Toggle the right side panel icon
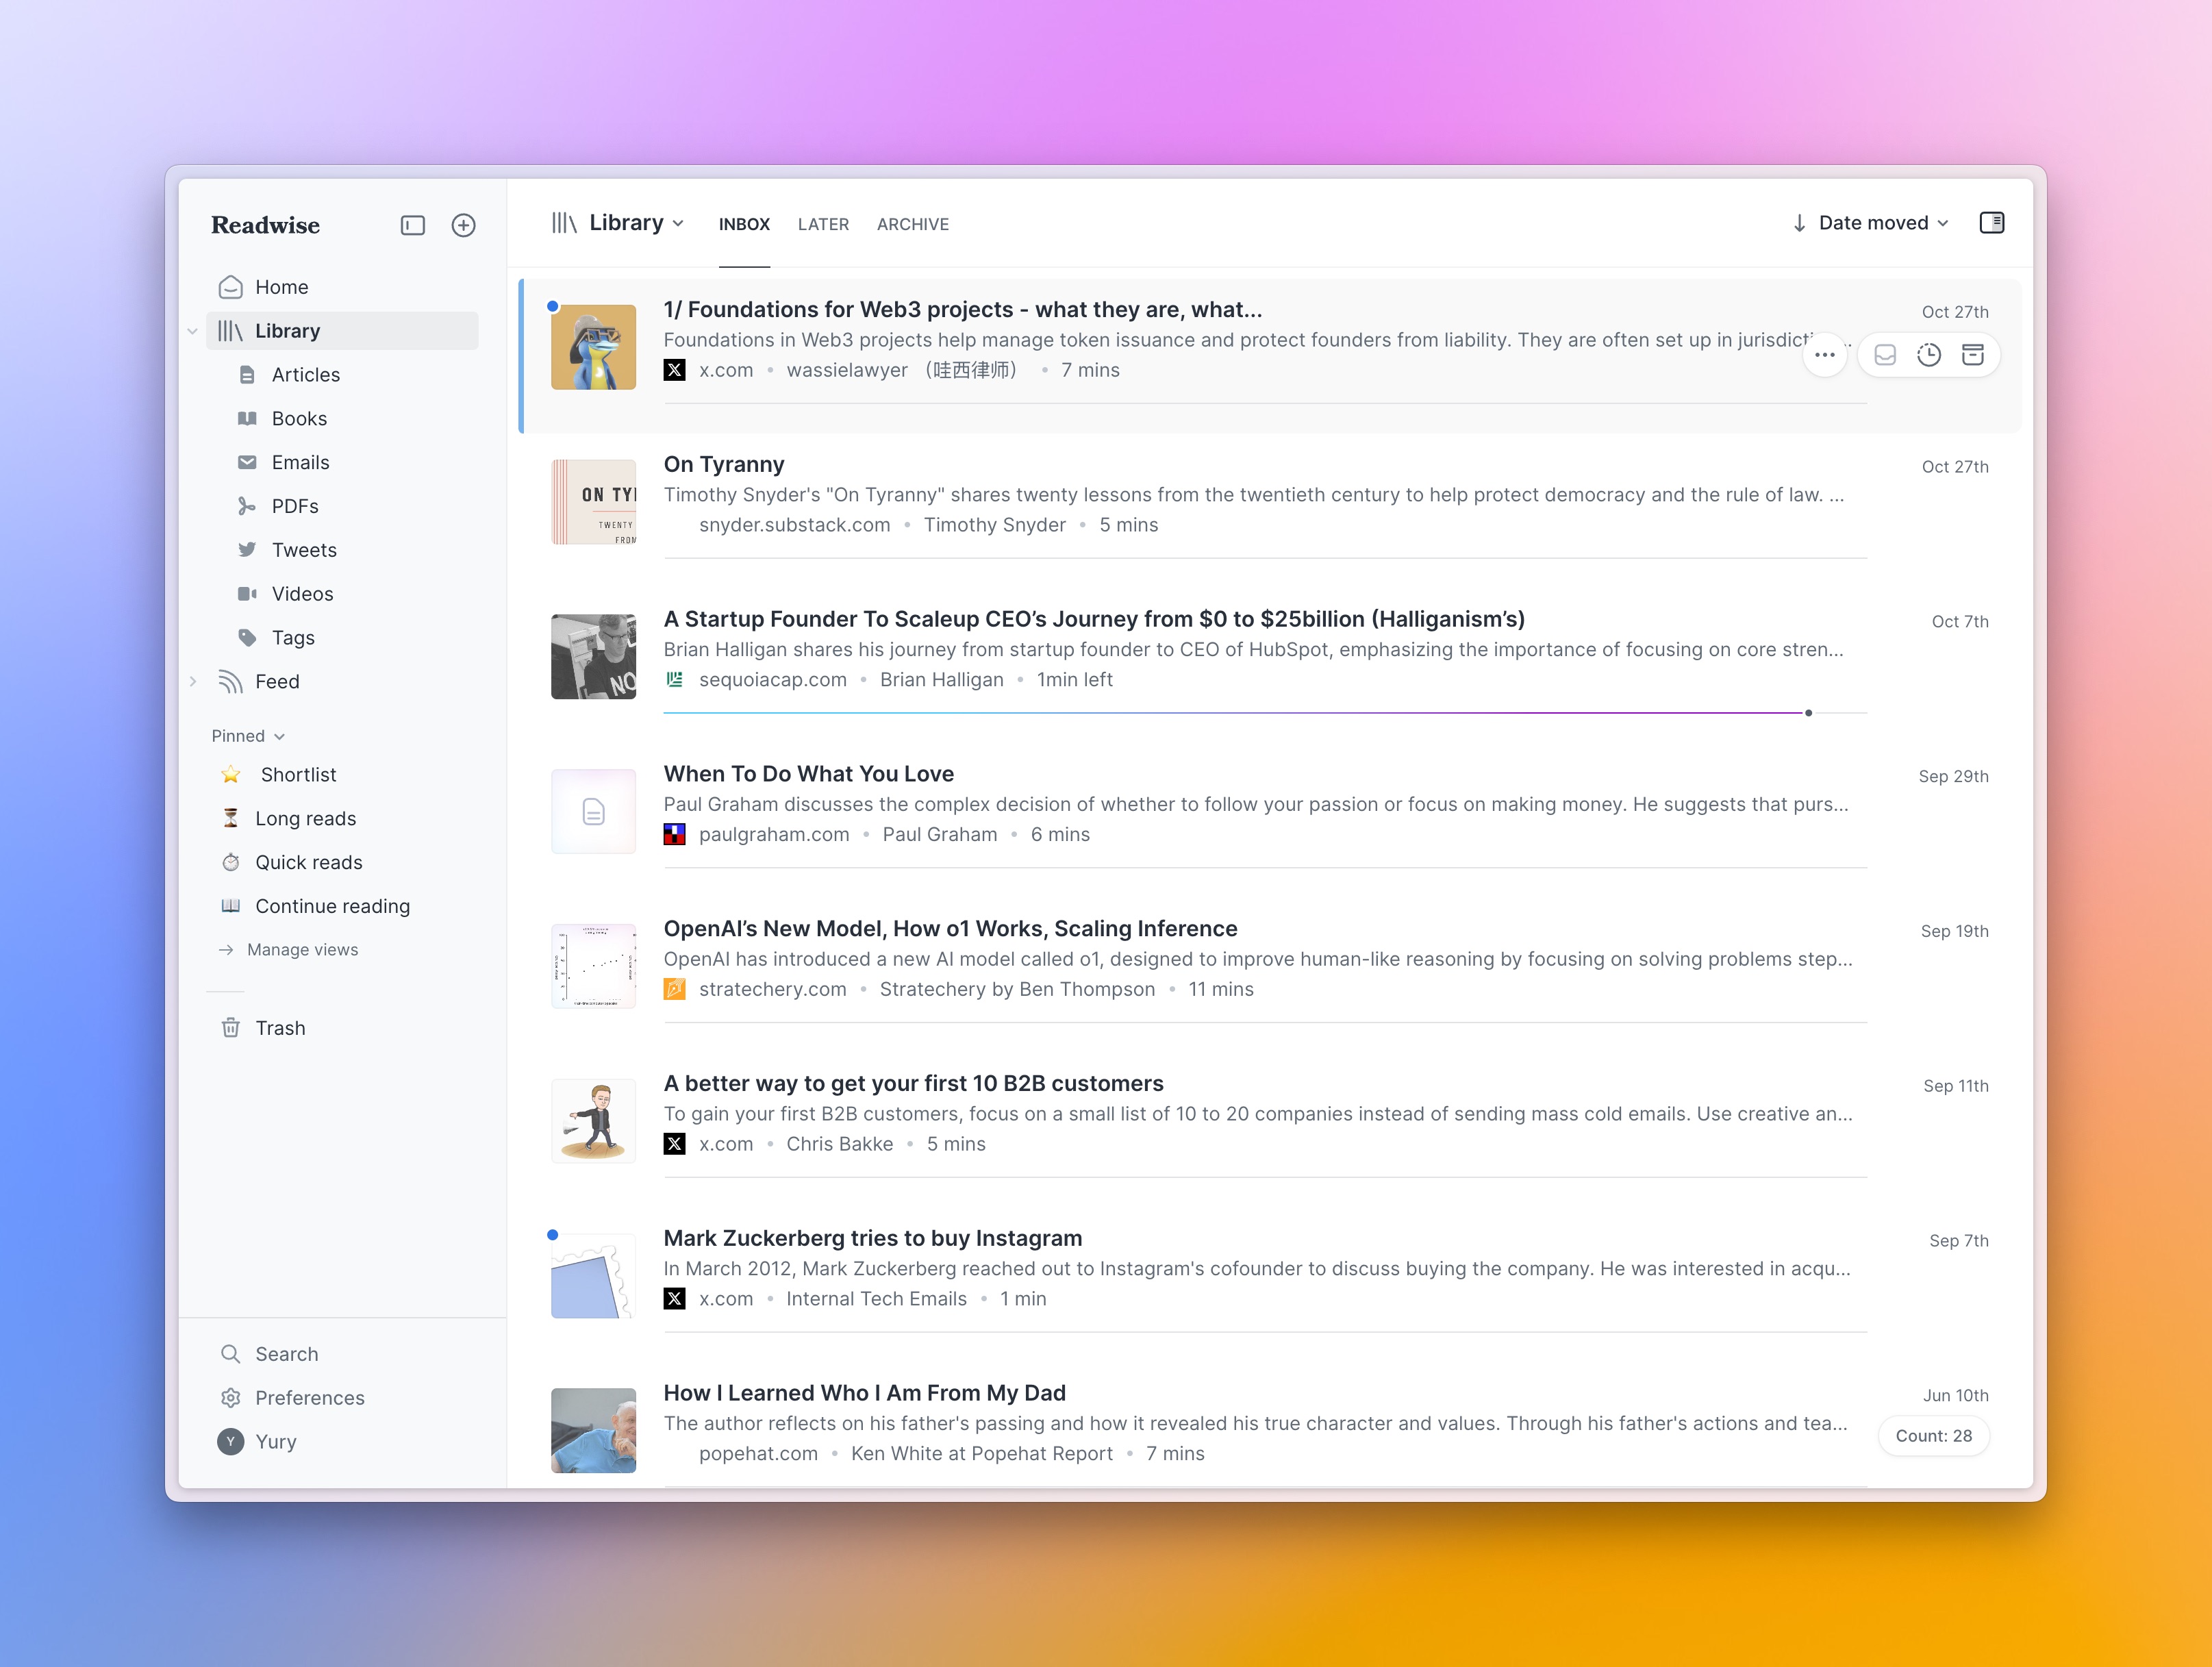Image resolution: width=2212 pixels, height=1667 pixels. click(x=1991, y=223)
